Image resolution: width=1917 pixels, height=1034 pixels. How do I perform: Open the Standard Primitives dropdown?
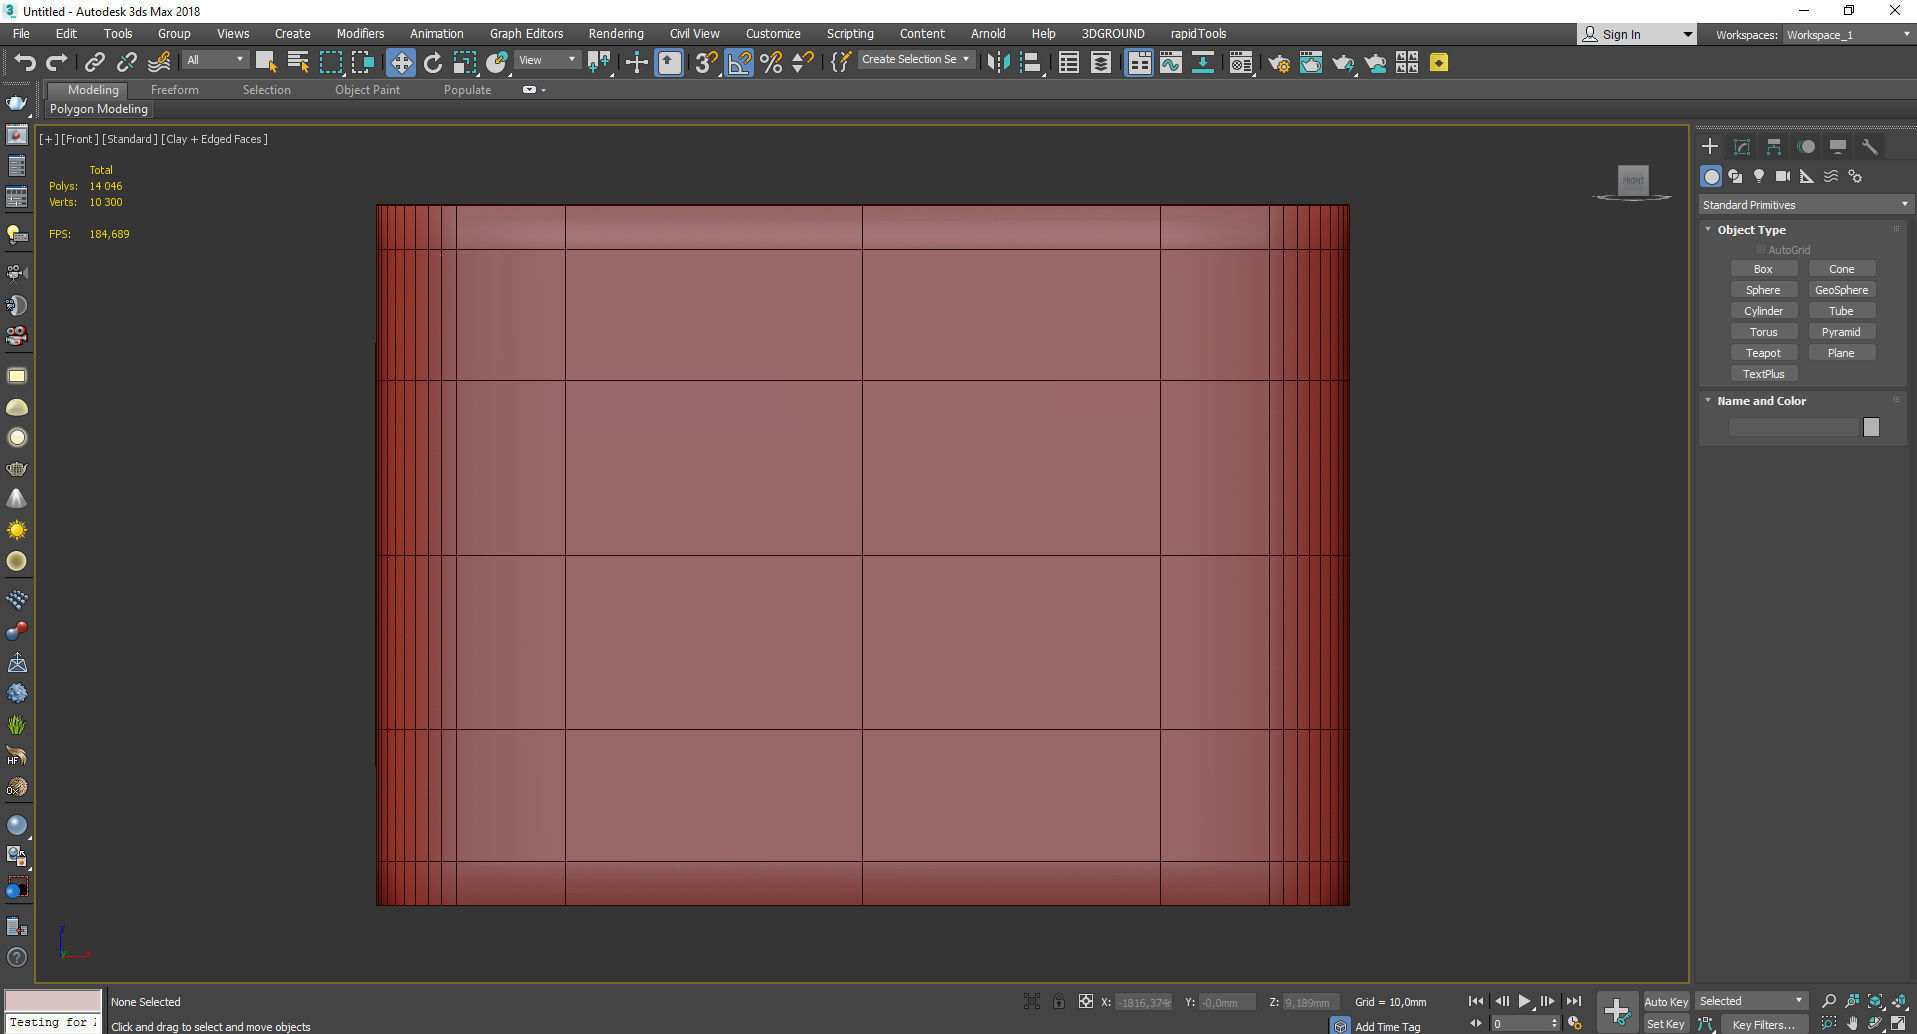click(x=1806, y=205)
